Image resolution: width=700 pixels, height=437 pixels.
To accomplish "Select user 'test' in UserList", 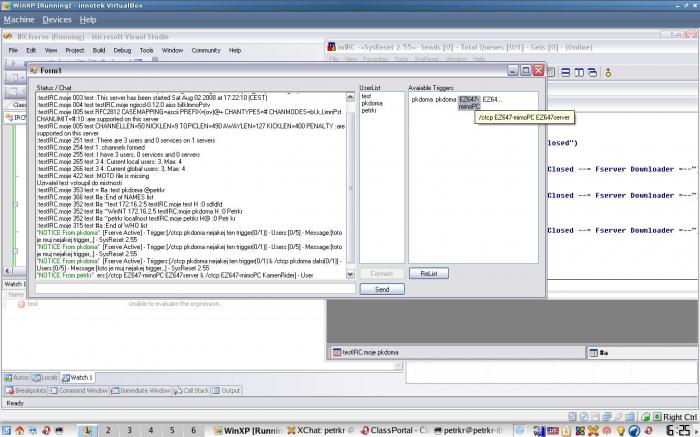I will (367, 96).
